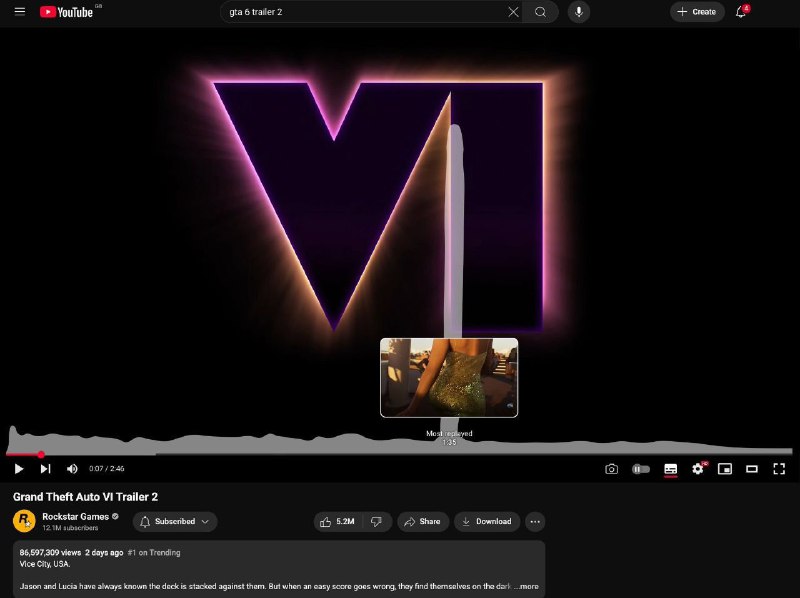Mute the video volume
The image size is (800, 598).
click(x=72, y=468)
